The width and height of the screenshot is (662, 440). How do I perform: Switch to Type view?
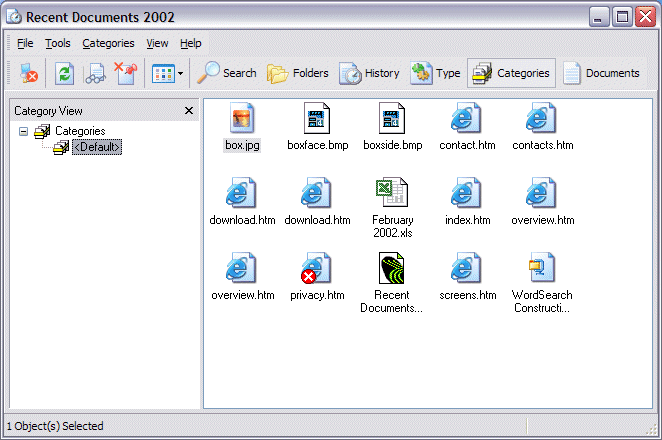[435, 73]
